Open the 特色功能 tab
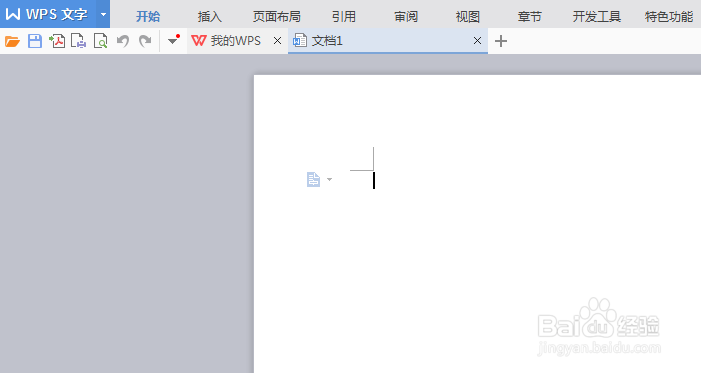Viewport: 701px width, 373px height. tap(669, 17)
